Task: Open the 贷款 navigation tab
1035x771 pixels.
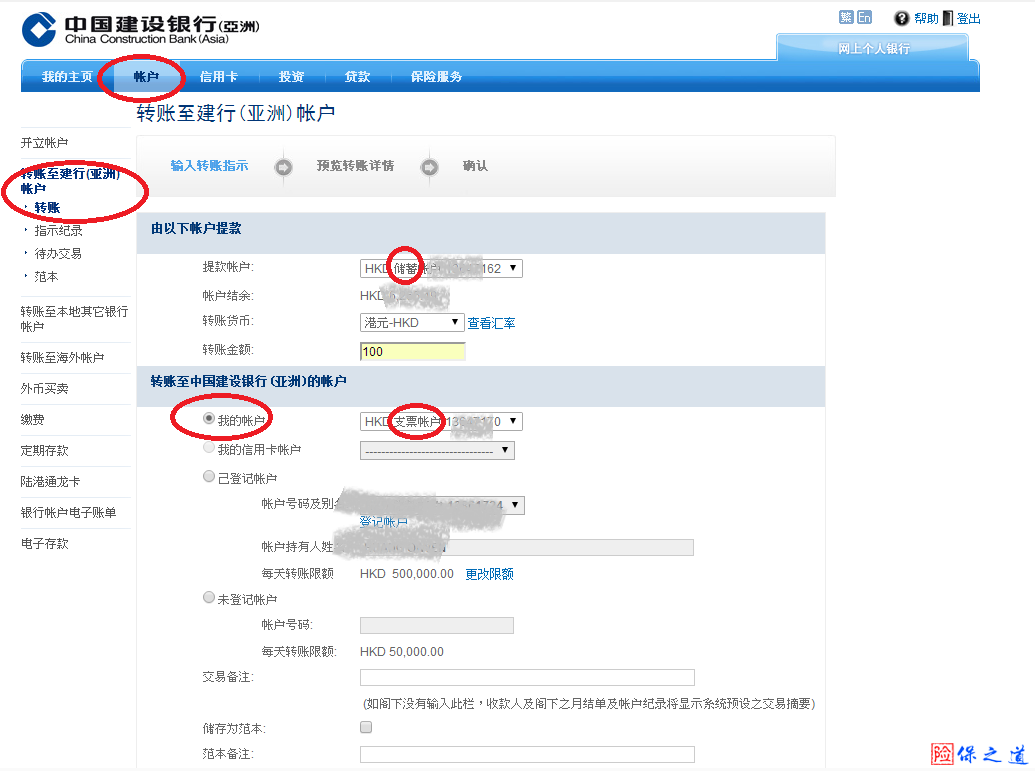Action: 357,77
